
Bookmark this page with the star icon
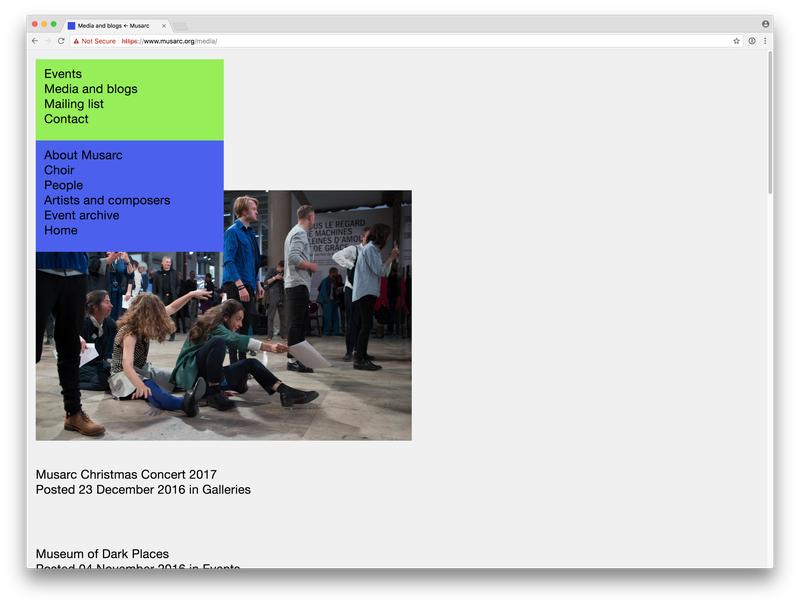click(x=736, y=41)
